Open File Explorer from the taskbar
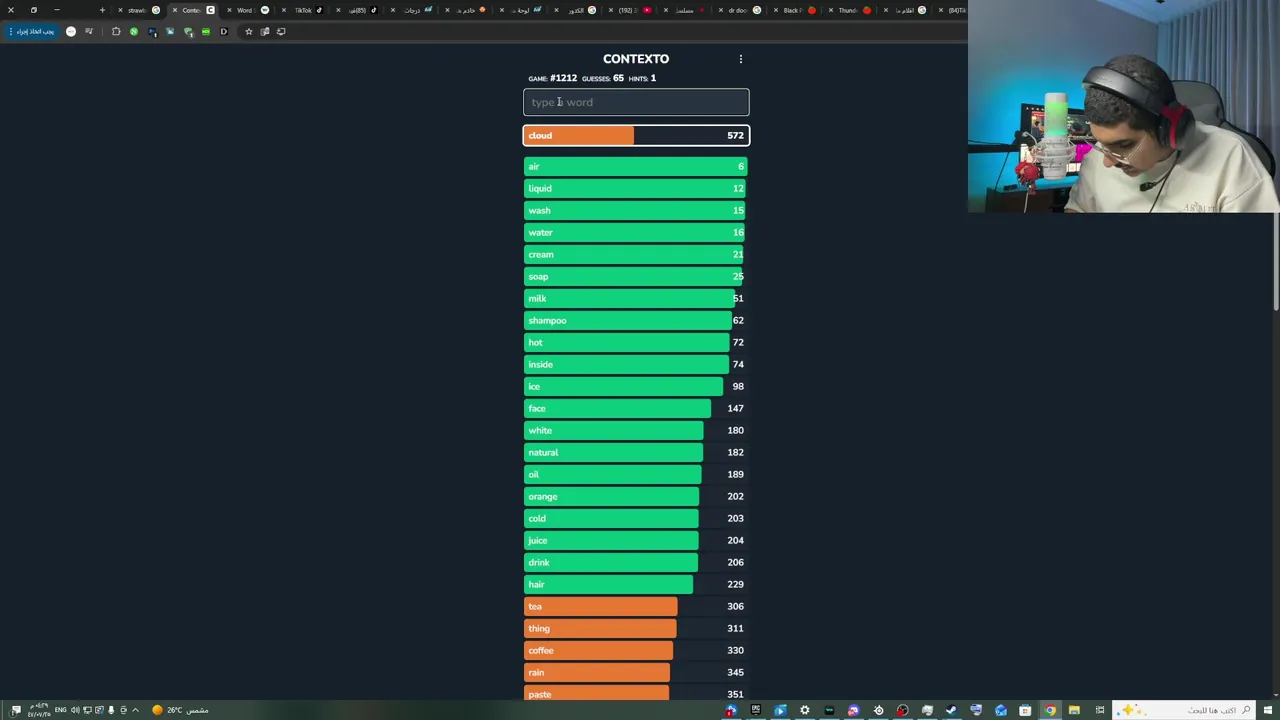1280x720 pixels. pyautogui.click(x=1074, y=710)
